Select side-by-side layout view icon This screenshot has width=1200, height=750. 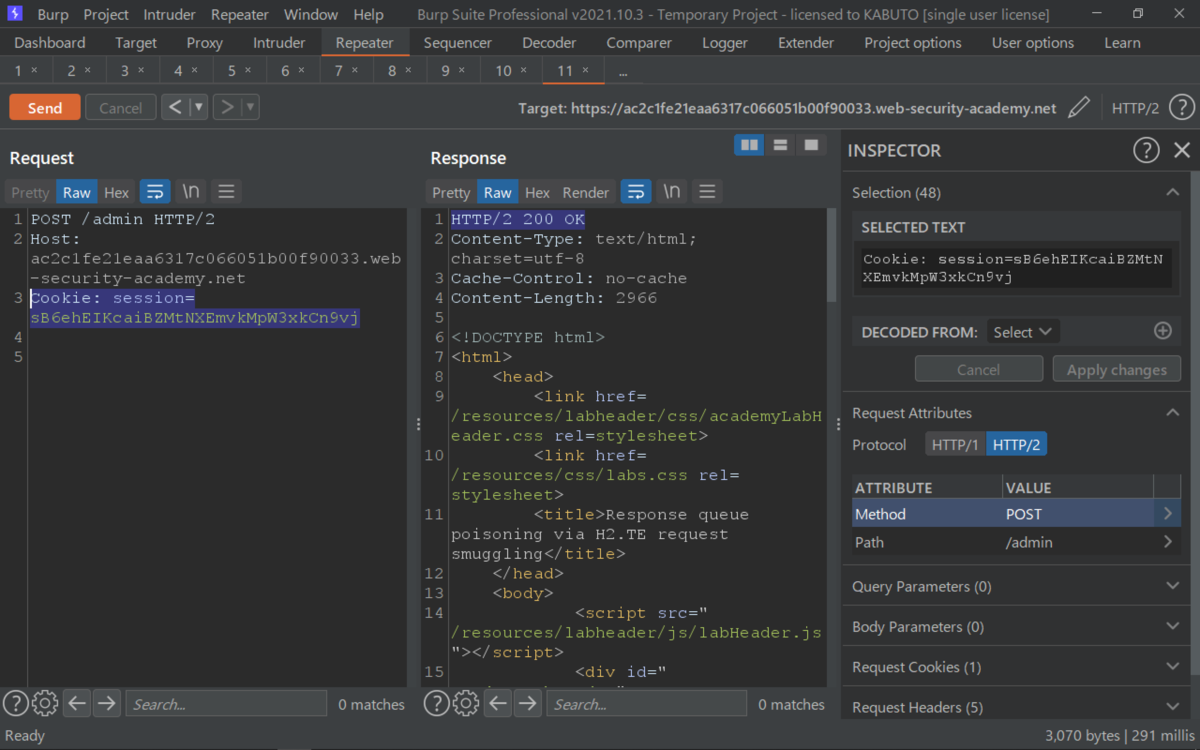[748, 145]
